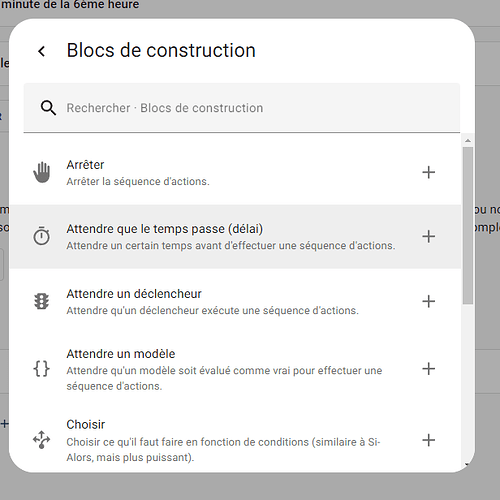Click the curly braces modèle icon
The image size is (500, 500).
tap(42, 369)
